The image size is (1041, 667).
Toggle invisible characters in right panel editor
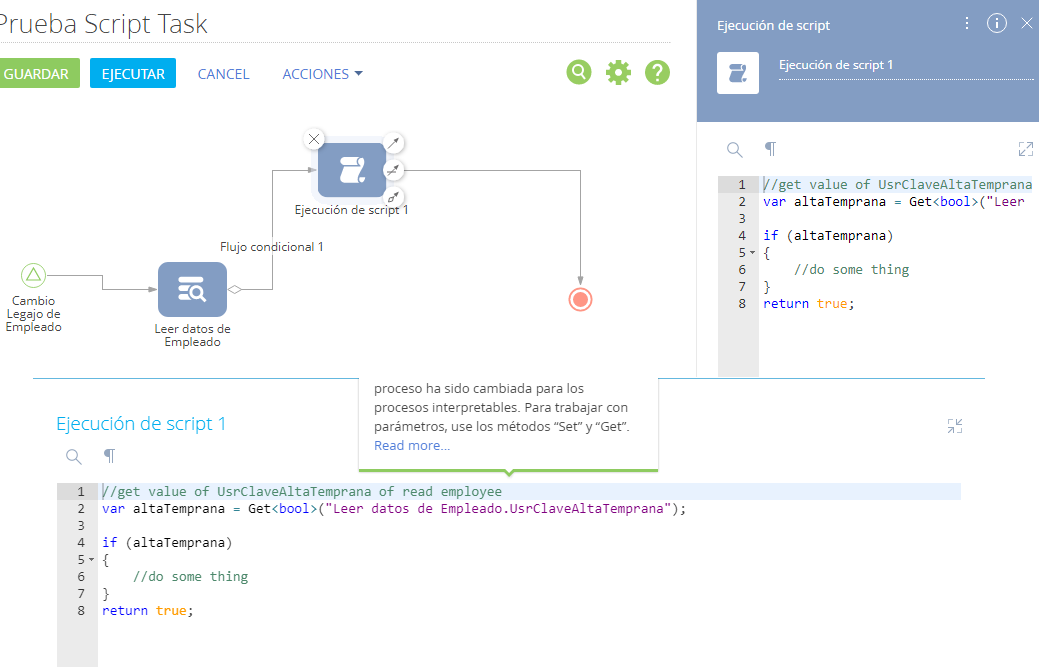click(770, 149)
